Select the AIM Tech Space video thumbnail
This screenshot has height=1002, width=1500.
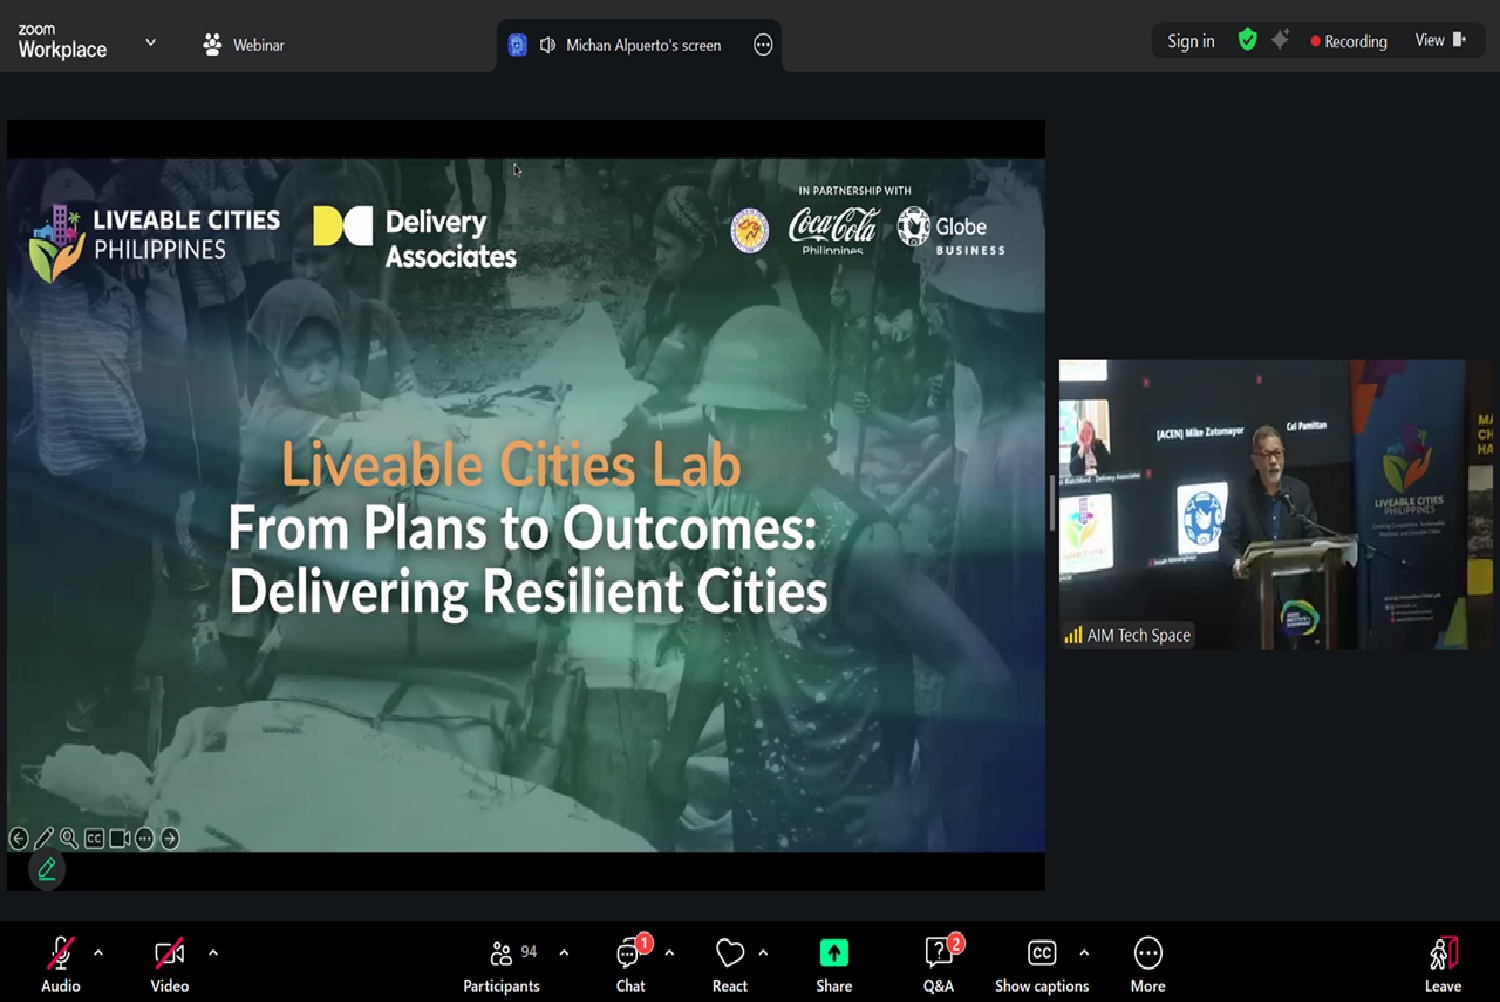pyautogui.click(x=1275, y=504)
